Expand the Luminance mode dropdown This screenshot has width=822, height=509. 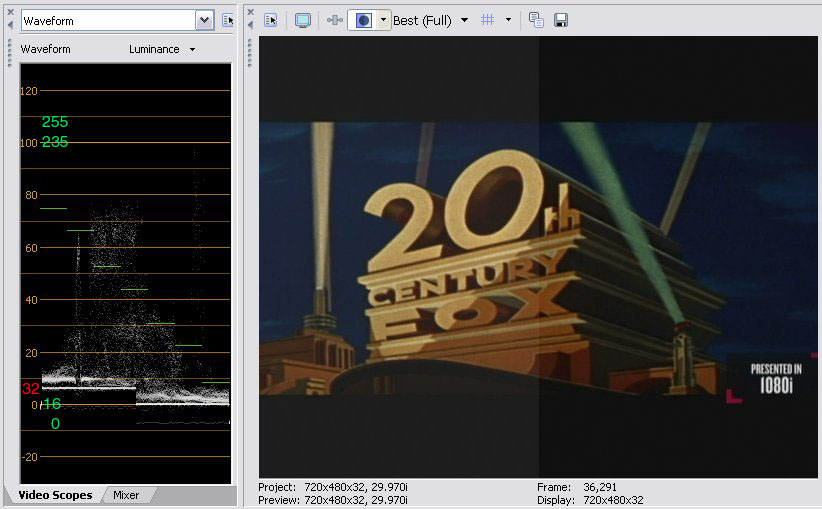(192, 49)
